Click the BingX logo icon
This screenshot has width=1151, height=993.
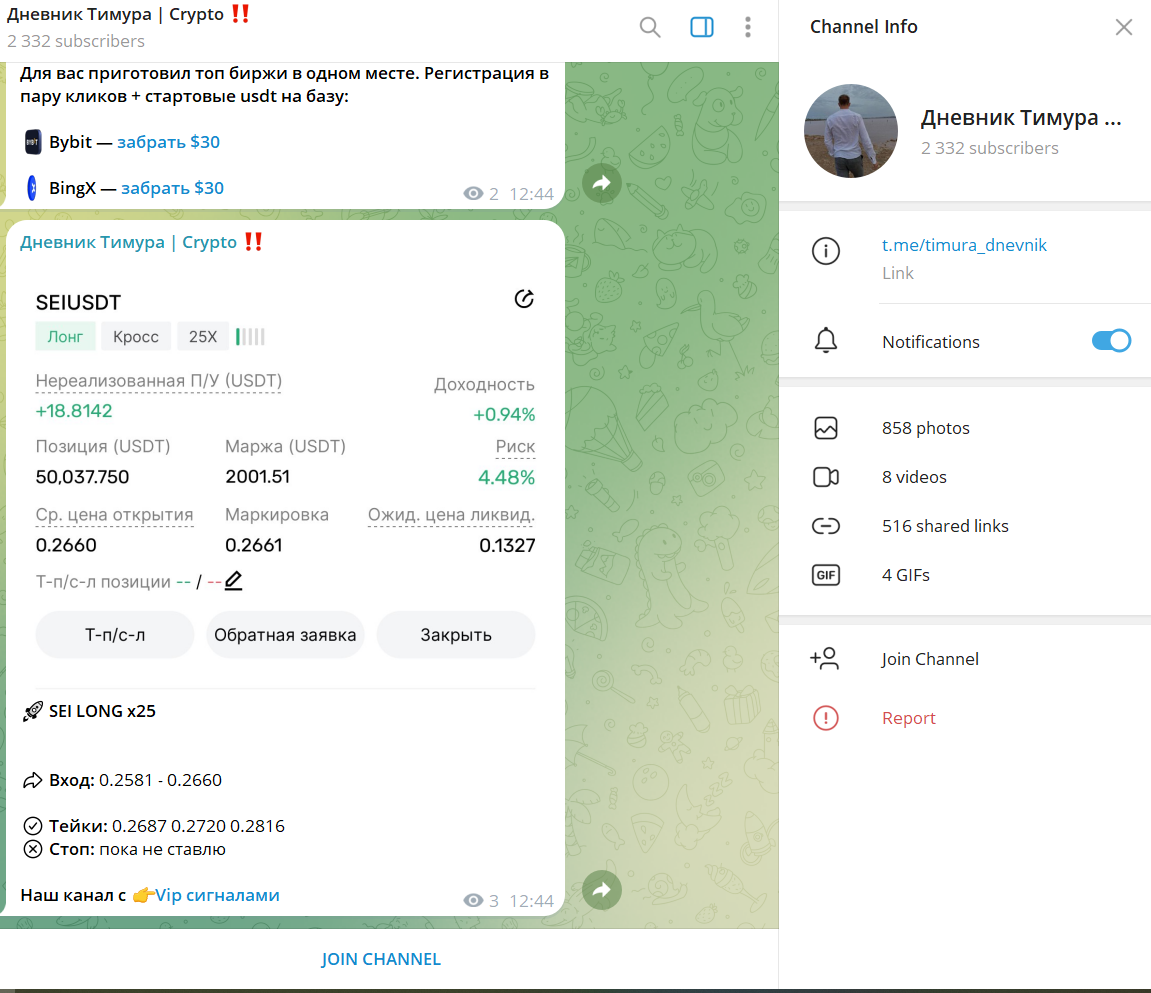pyautogui.click(x=32, y=188)
